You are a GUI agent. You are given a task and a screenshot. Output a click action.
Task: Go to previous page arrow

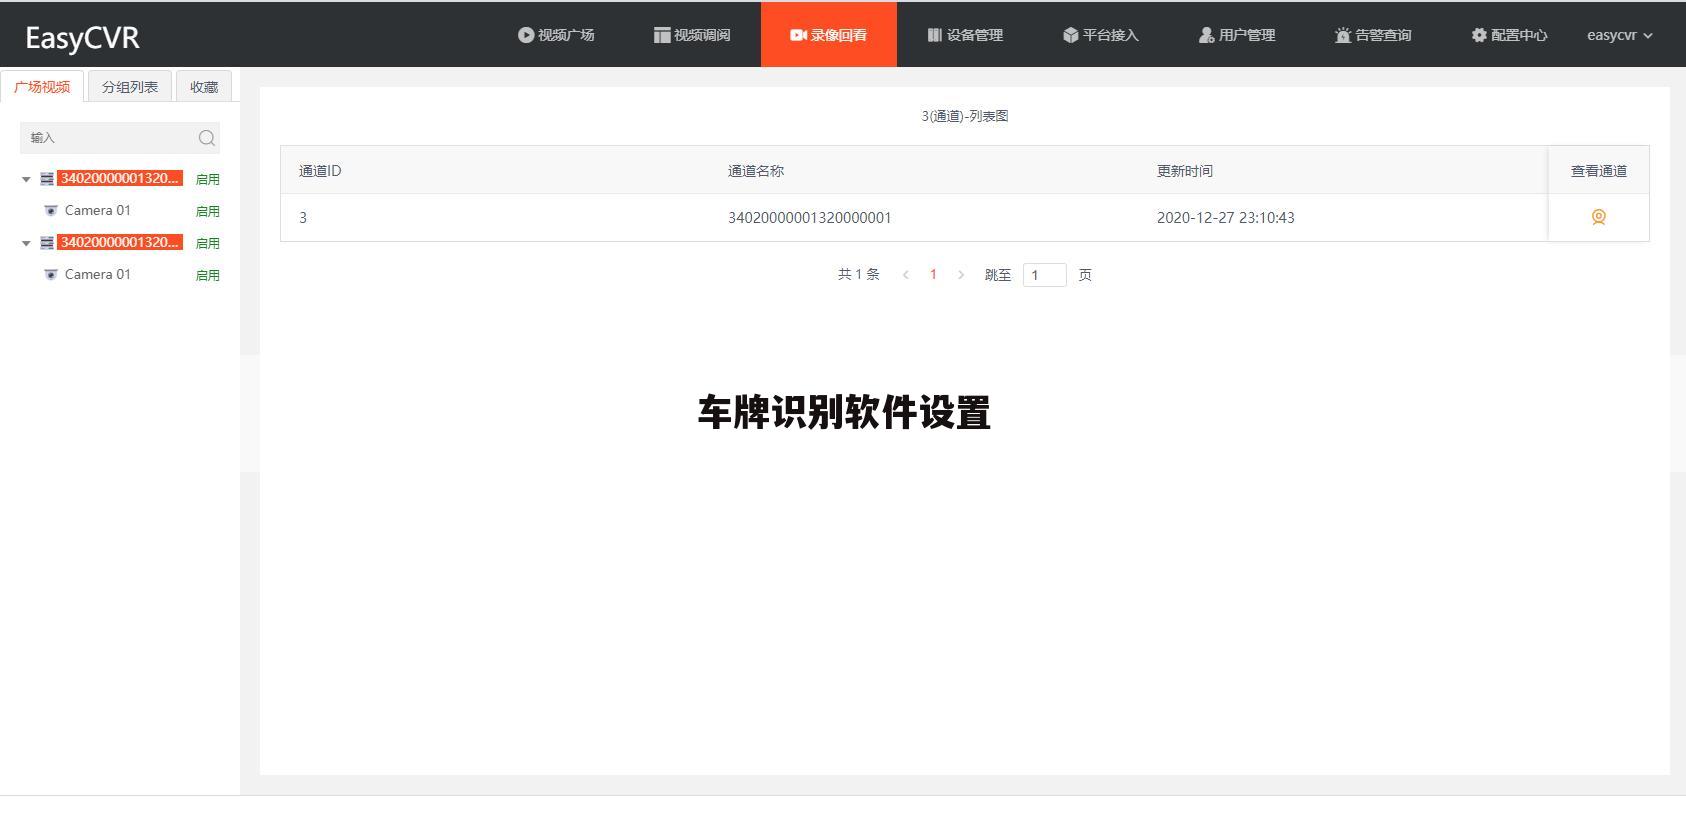pos(906,274)
